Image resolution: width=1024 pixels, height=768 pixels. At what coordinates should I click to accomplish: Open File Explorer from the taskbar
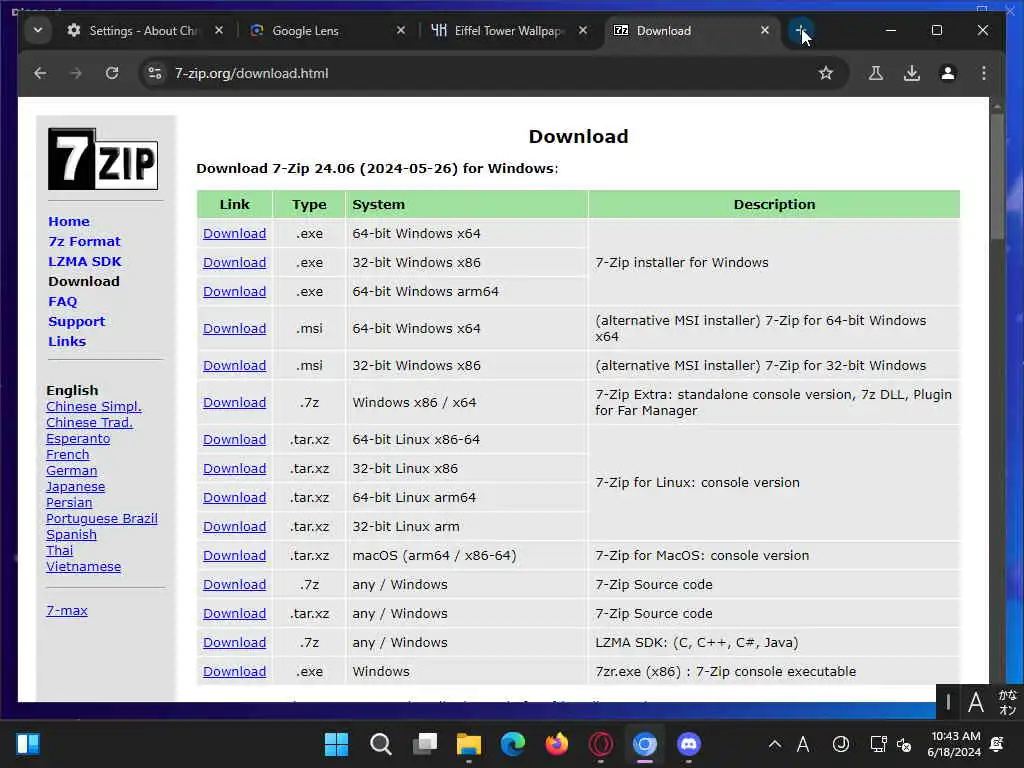pyautogui.click(x=468, y=744)
